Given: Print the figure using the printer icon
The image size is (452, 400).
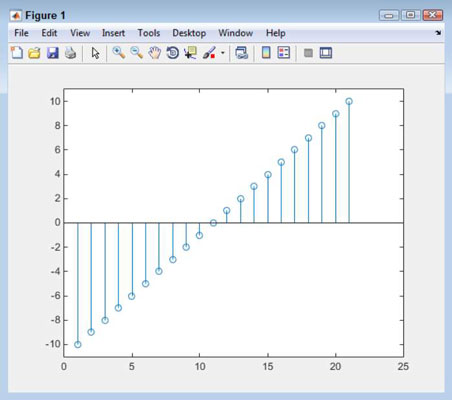Looking at the screenshot, I should pyautogui.click(x=70, y=53).
